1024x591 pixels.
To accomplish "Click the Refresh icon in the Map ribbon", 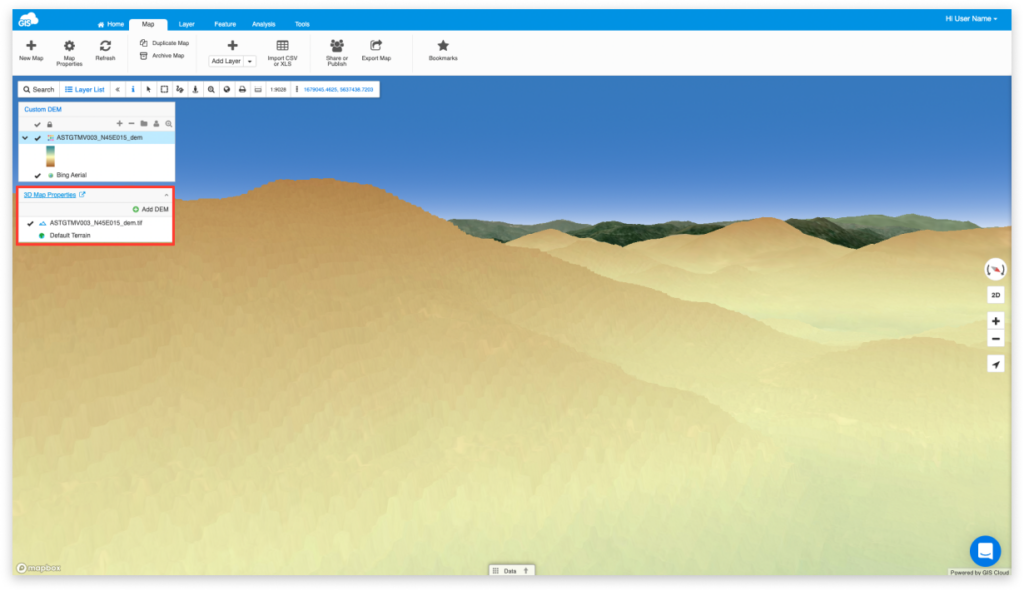I will coord(103,47).
